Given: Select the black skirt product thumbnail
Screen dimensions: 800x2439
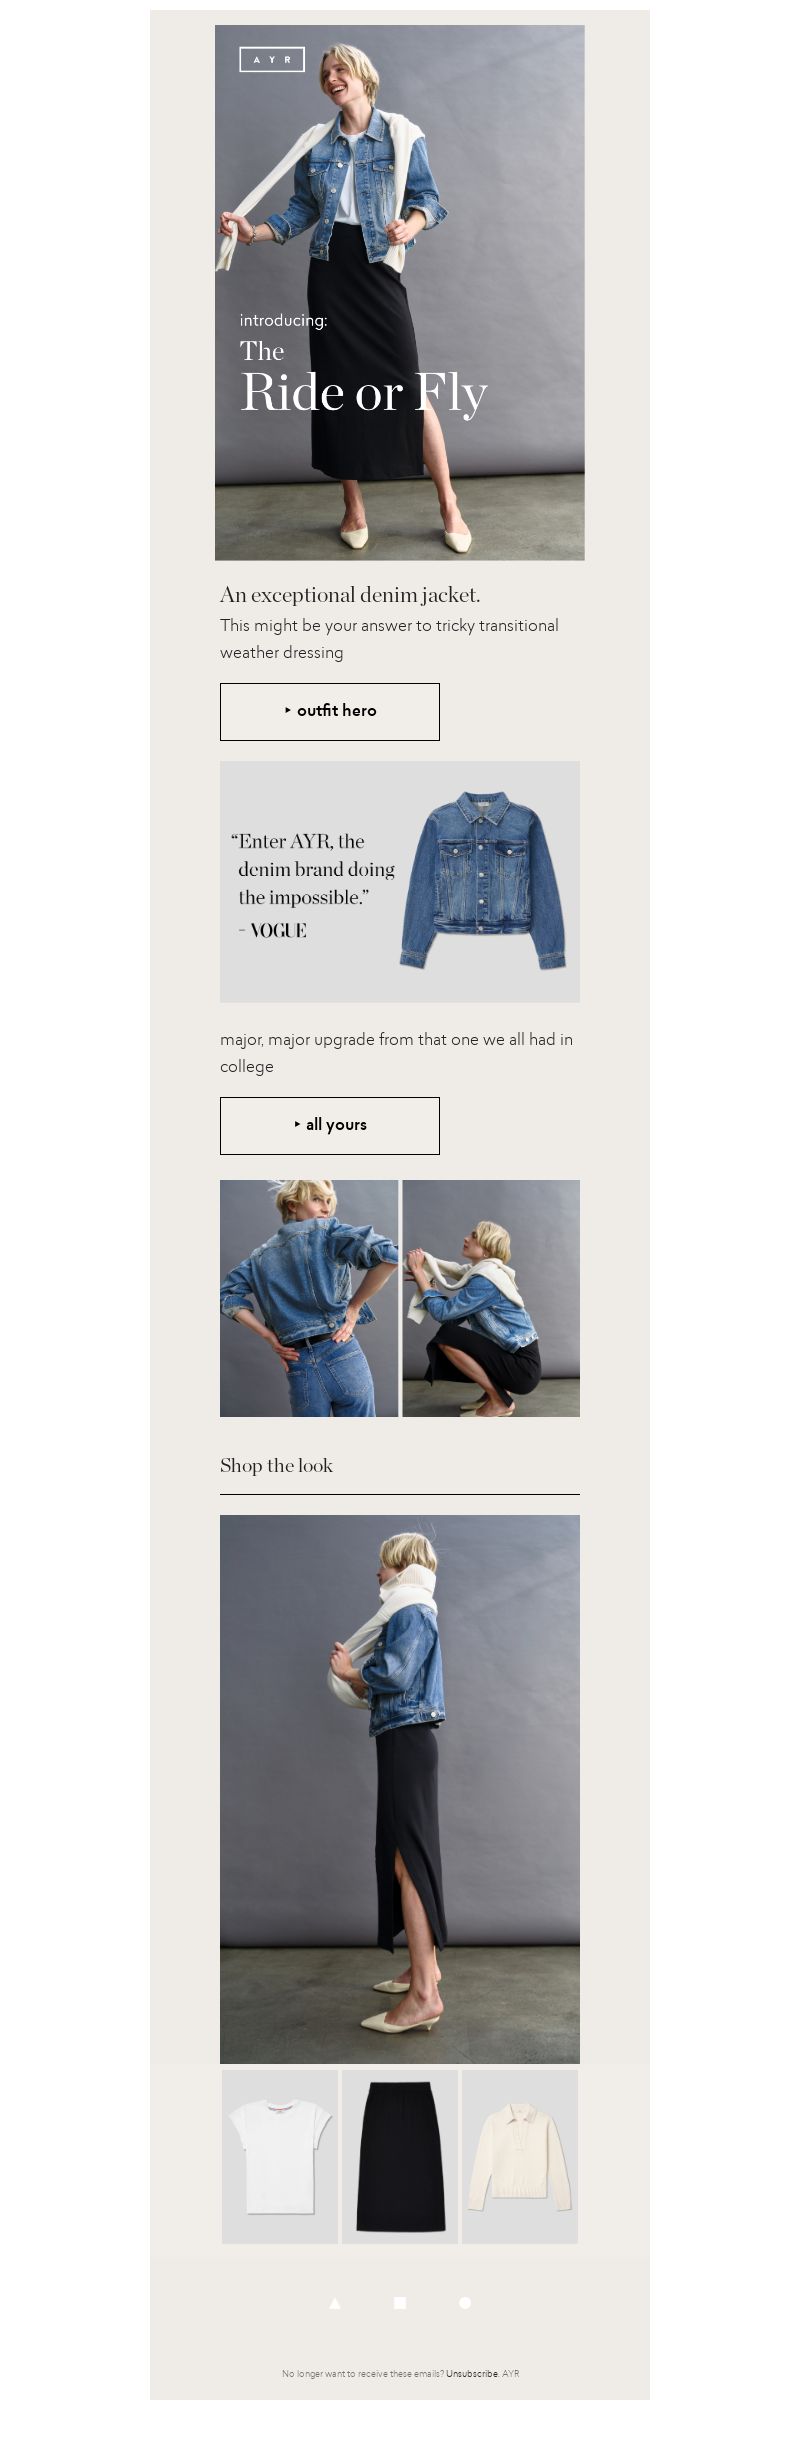Looking at the screenshot, I should [x=400, y=2157].
